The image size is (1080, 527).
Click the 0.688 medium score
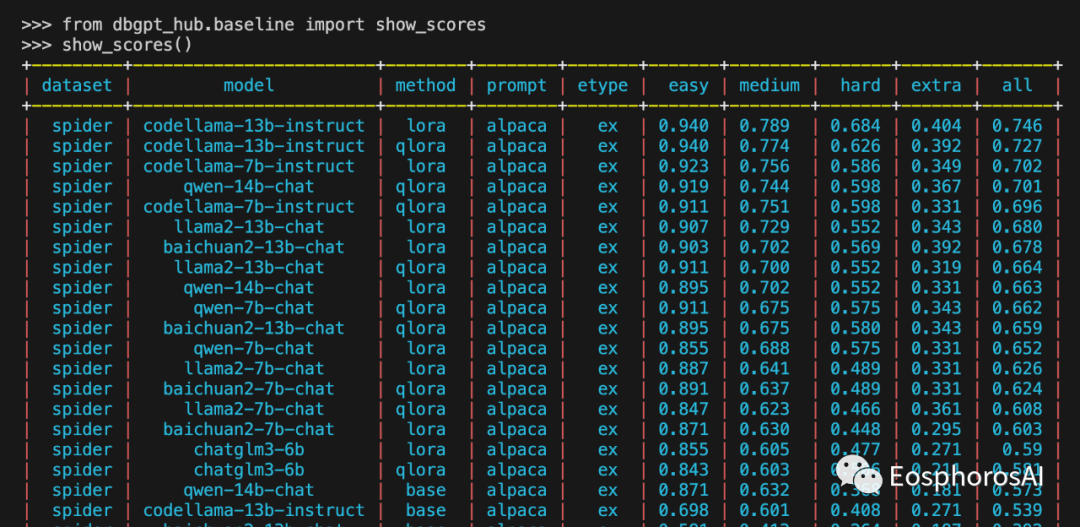coord(765,348)
